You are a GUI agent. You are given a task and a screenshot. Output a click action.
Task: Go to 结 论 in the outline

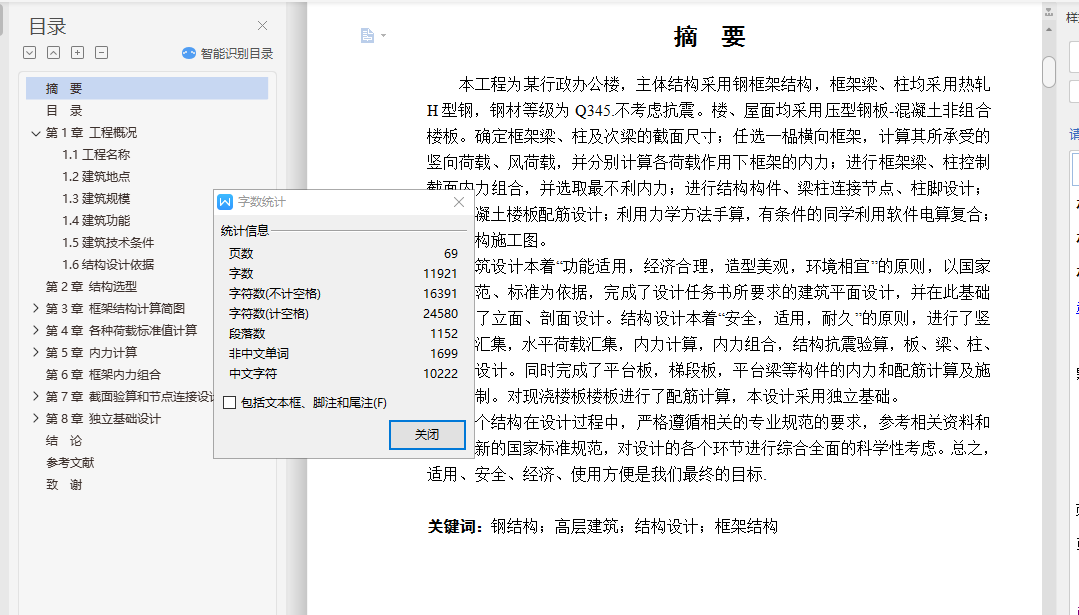tap(64, 441)
